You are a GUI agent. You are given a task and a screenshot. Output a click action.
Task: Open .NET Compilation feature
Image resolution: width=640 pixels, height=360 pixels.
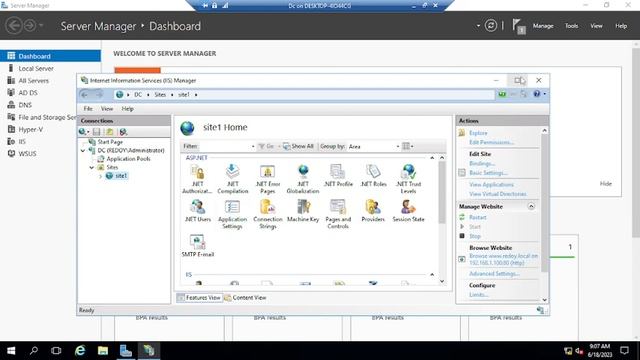[x=233, y=178]
